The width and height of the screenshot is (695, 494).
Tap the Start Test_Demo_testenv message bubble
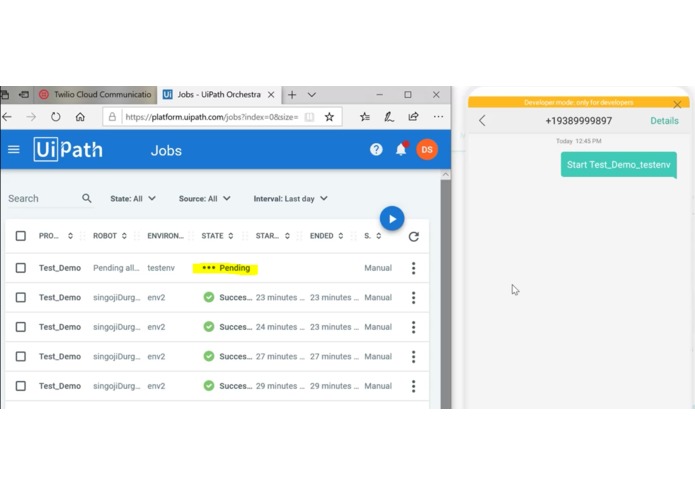click(x=618, y=165)
